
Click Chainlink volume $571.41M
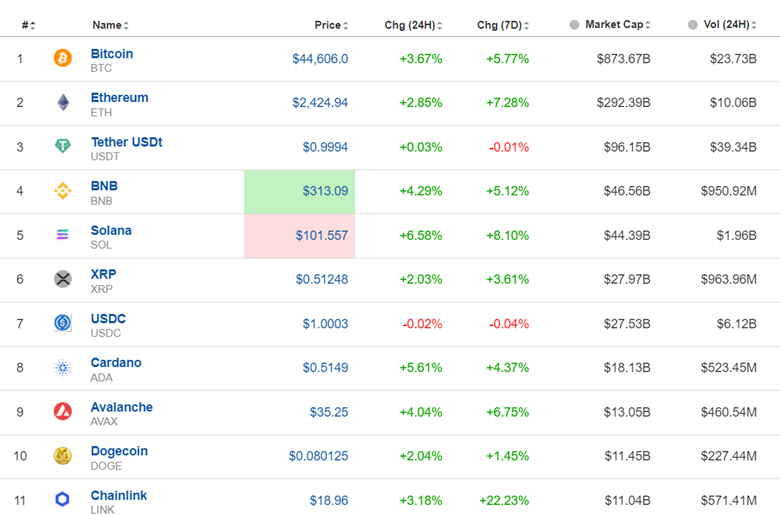[x=729, y=500]
